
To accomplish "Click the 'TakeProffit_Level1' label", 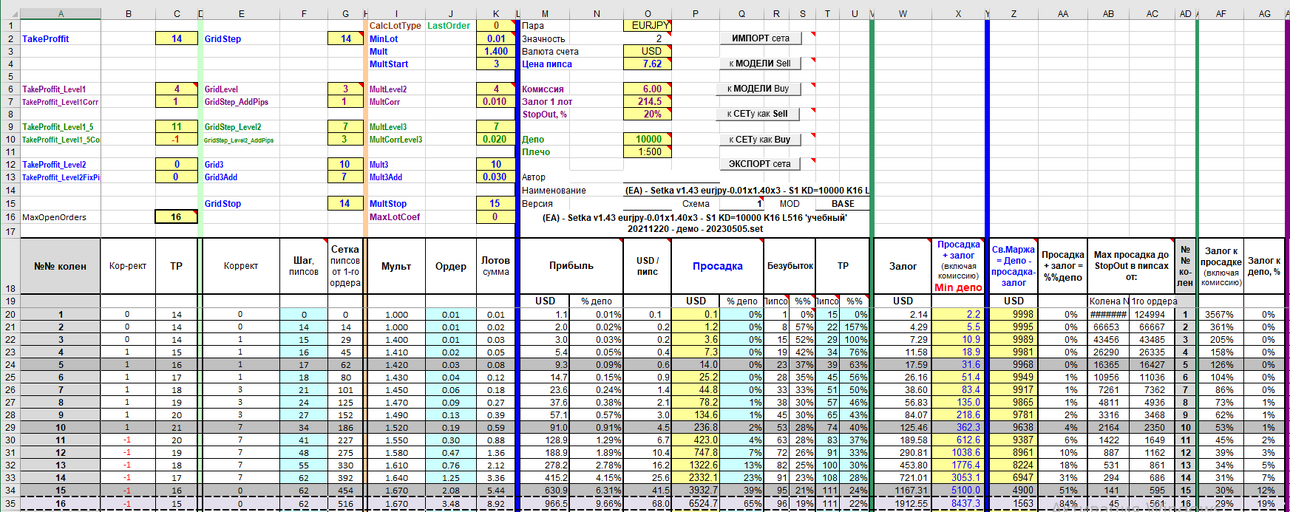I will pyautogui.click(x=54, y=89).
